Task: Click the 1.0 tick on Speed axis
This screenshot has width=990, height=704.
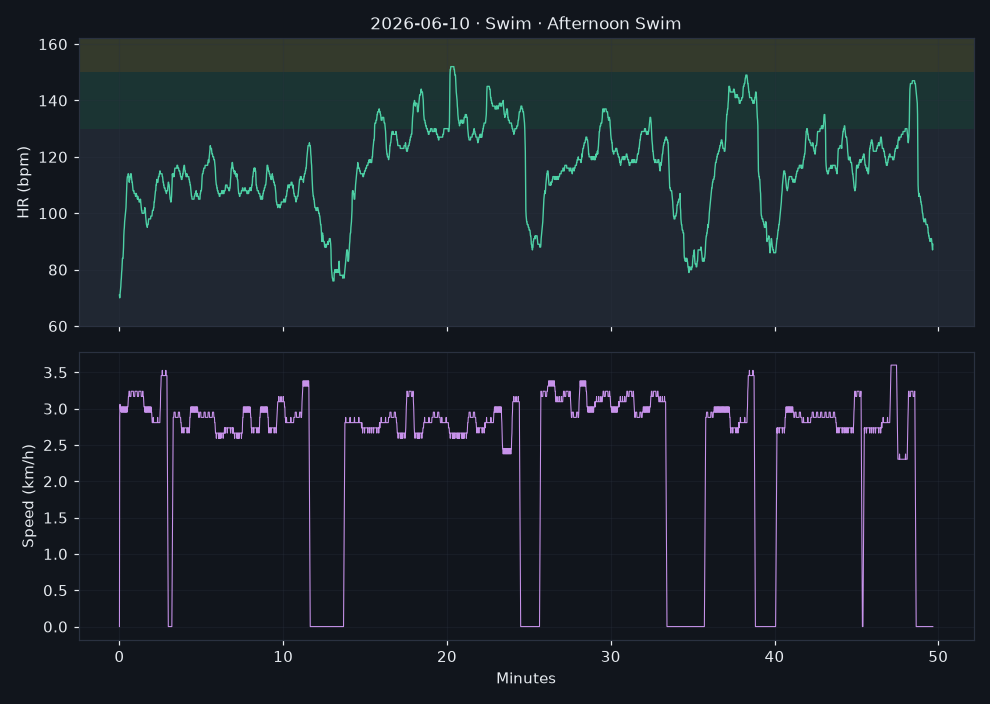Action: pyautogui.click(x=56, y=555)
